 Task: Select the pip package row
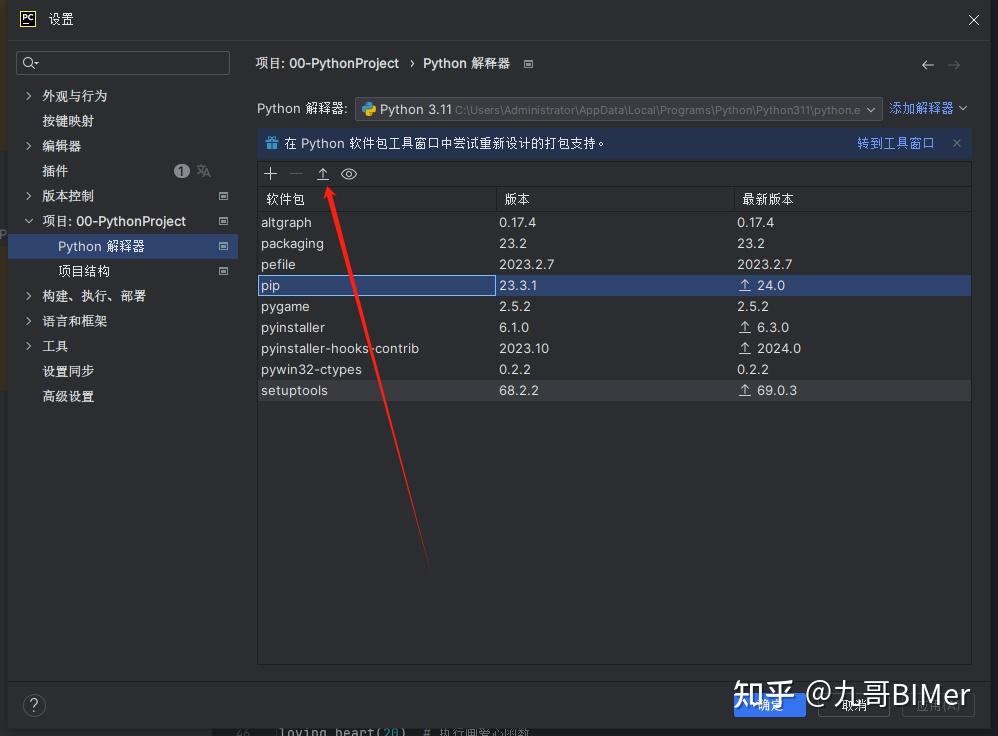pyautogui.click(x=614, y=285)
